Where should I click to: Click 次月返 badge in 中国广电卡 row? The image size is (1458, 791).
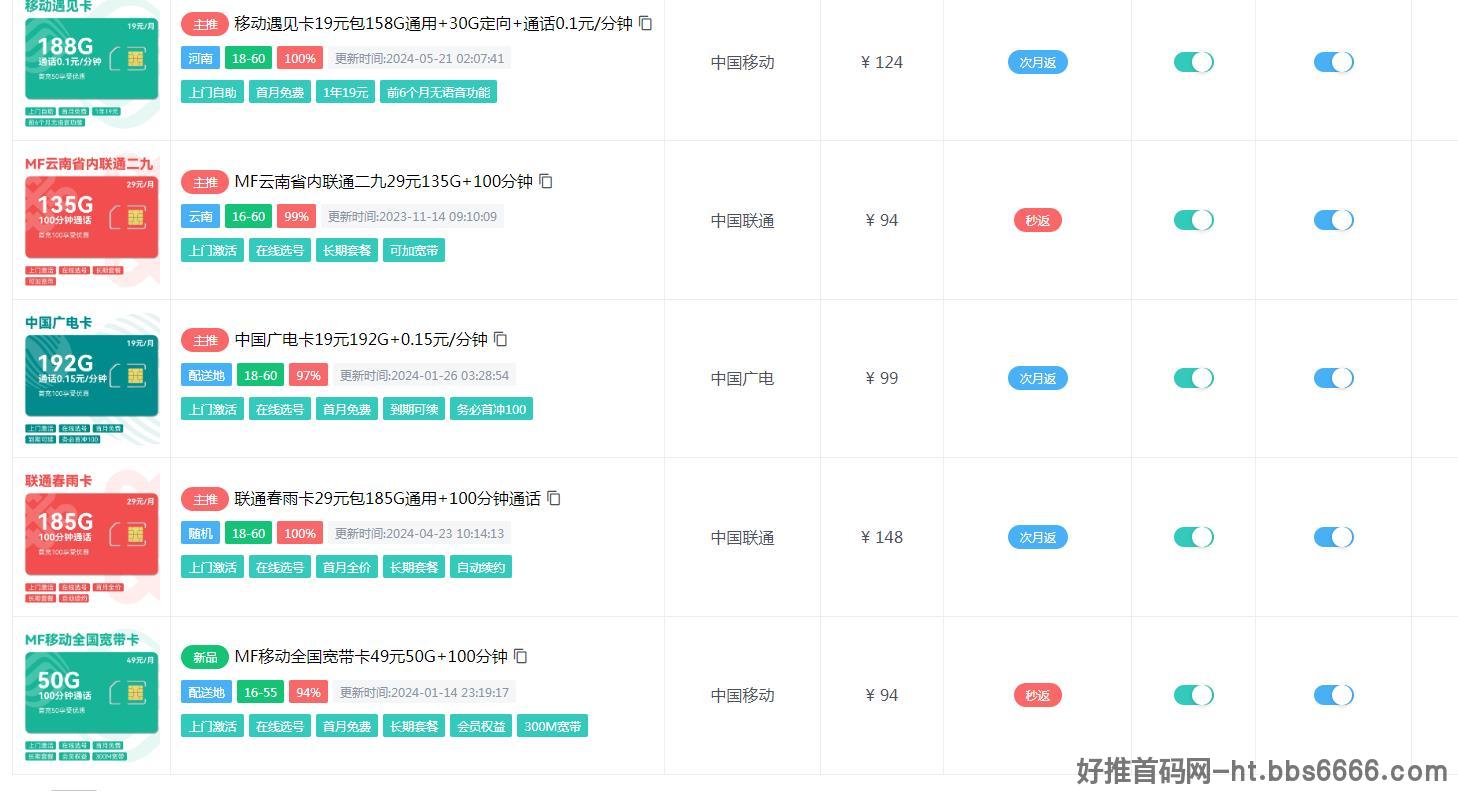pos(1038,378)
